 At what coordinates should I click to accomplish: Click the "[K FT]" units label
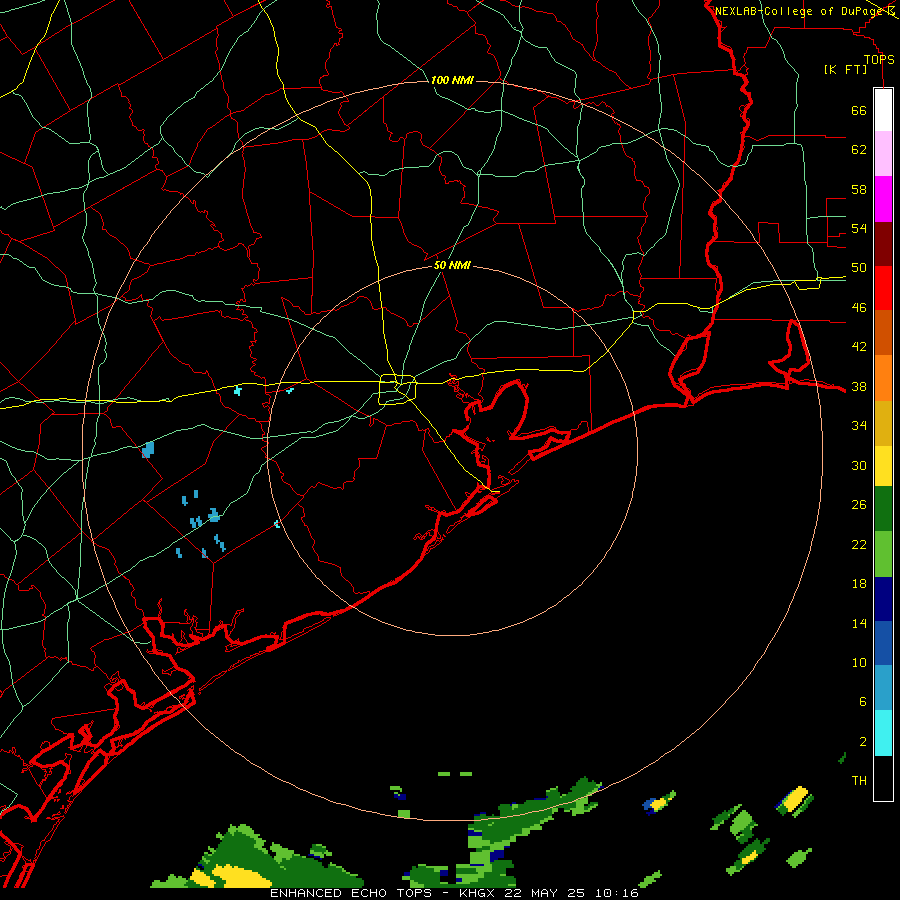(x=845, y=69)
